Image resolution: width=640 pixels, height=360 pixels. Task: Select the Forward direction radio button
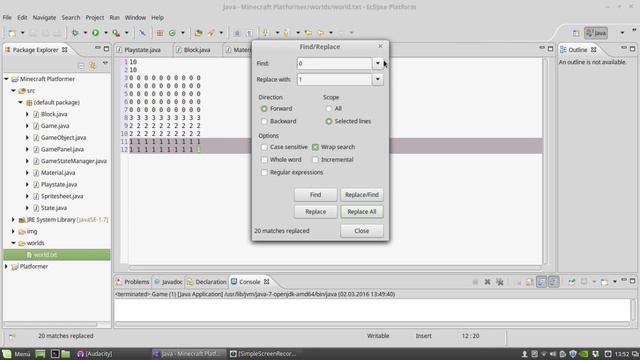click(264, 109)
